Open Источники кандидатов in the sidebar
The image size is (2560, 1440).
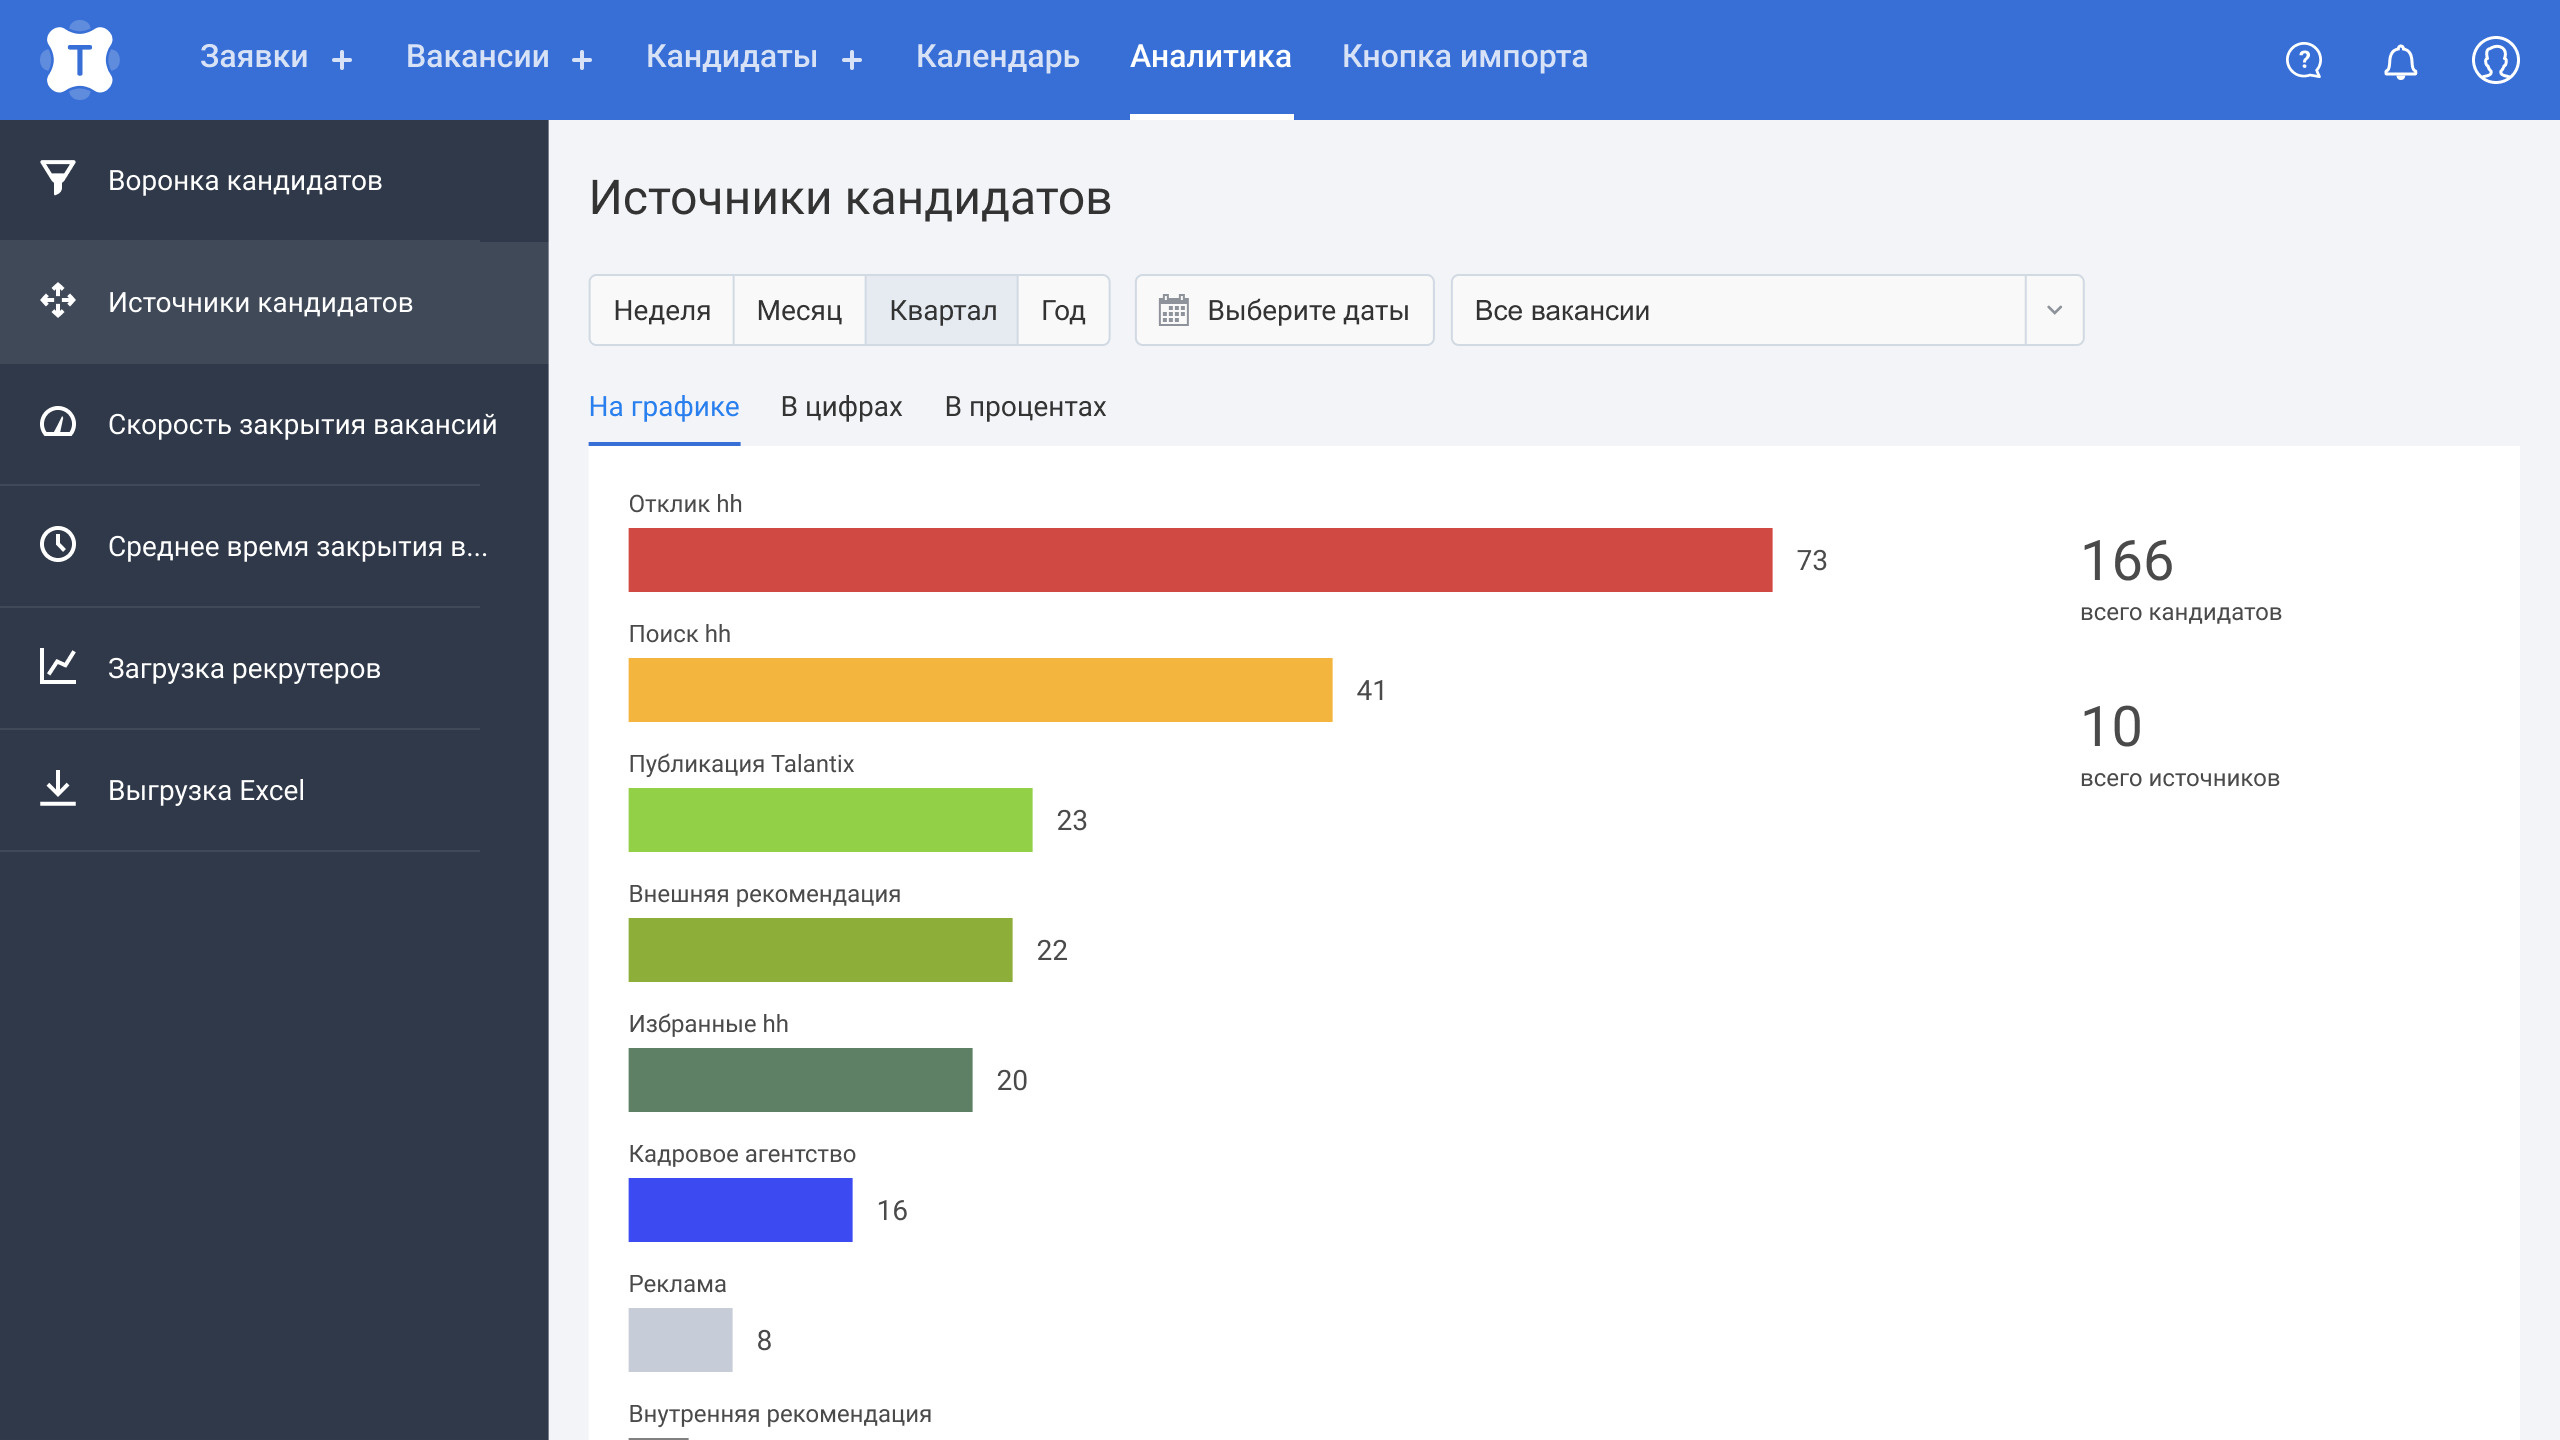point(274,302)
